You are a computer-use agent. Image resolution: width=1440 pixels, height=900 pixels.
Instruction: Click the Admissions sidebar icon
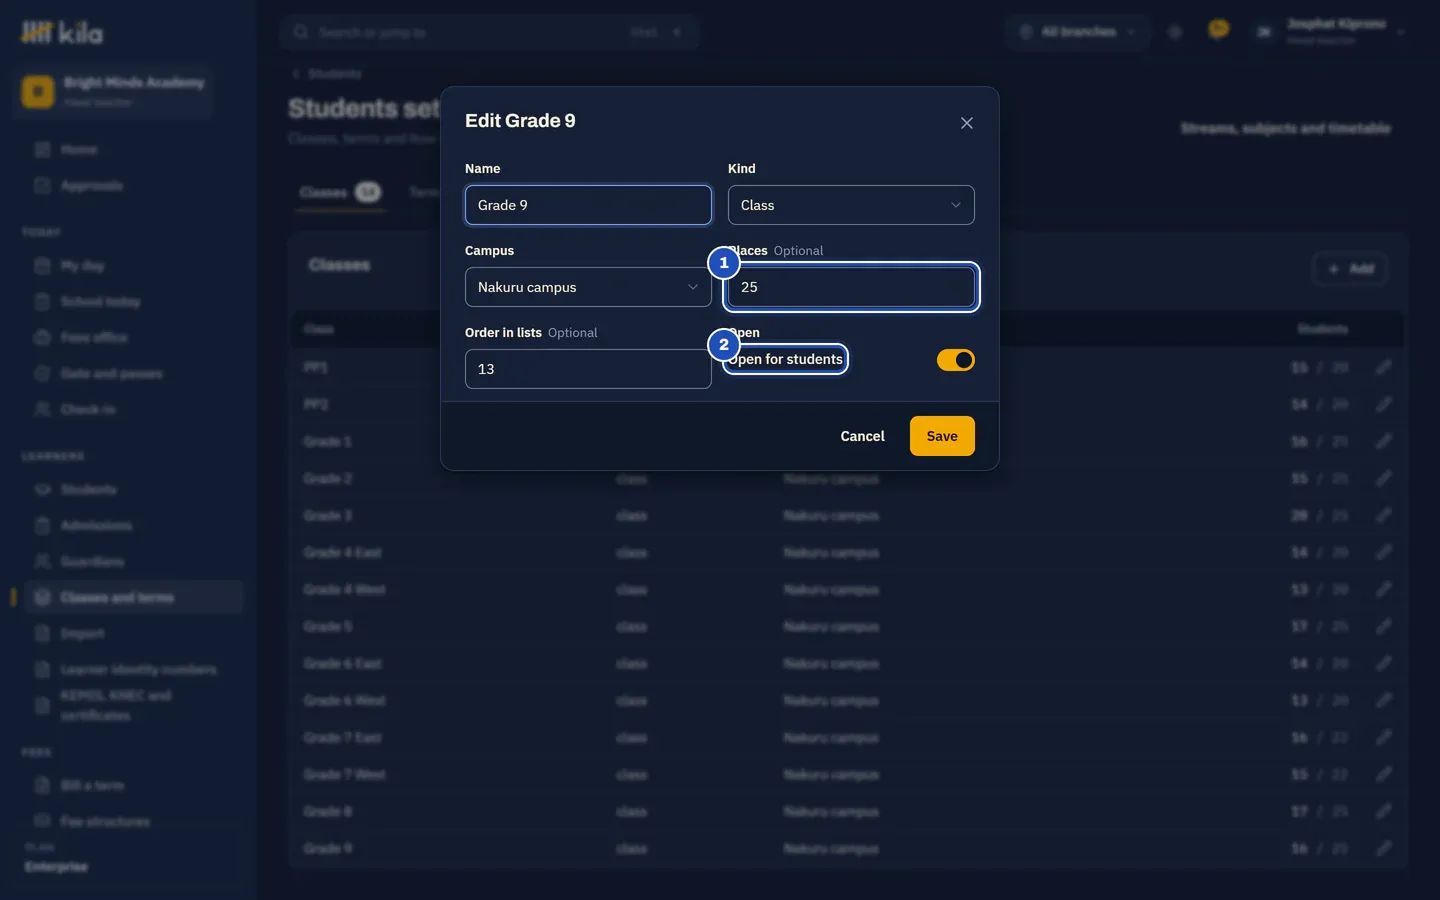[x=42, y=526]
